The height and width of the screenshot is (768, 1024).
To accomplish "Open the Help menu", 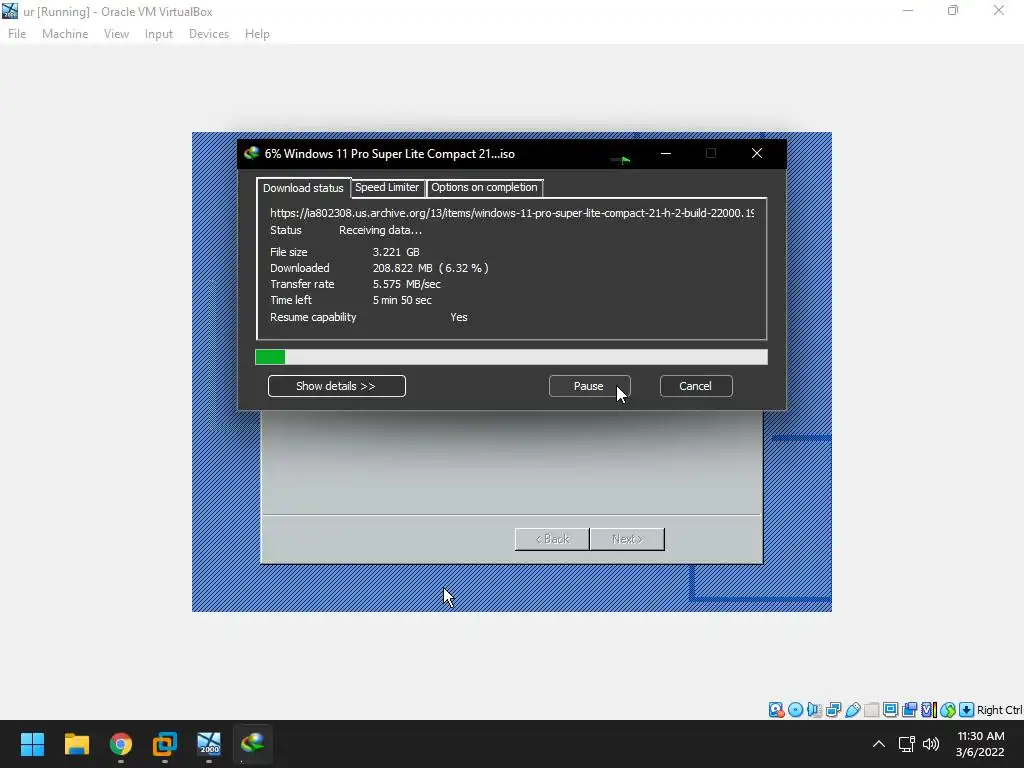I will click(257, 34).
